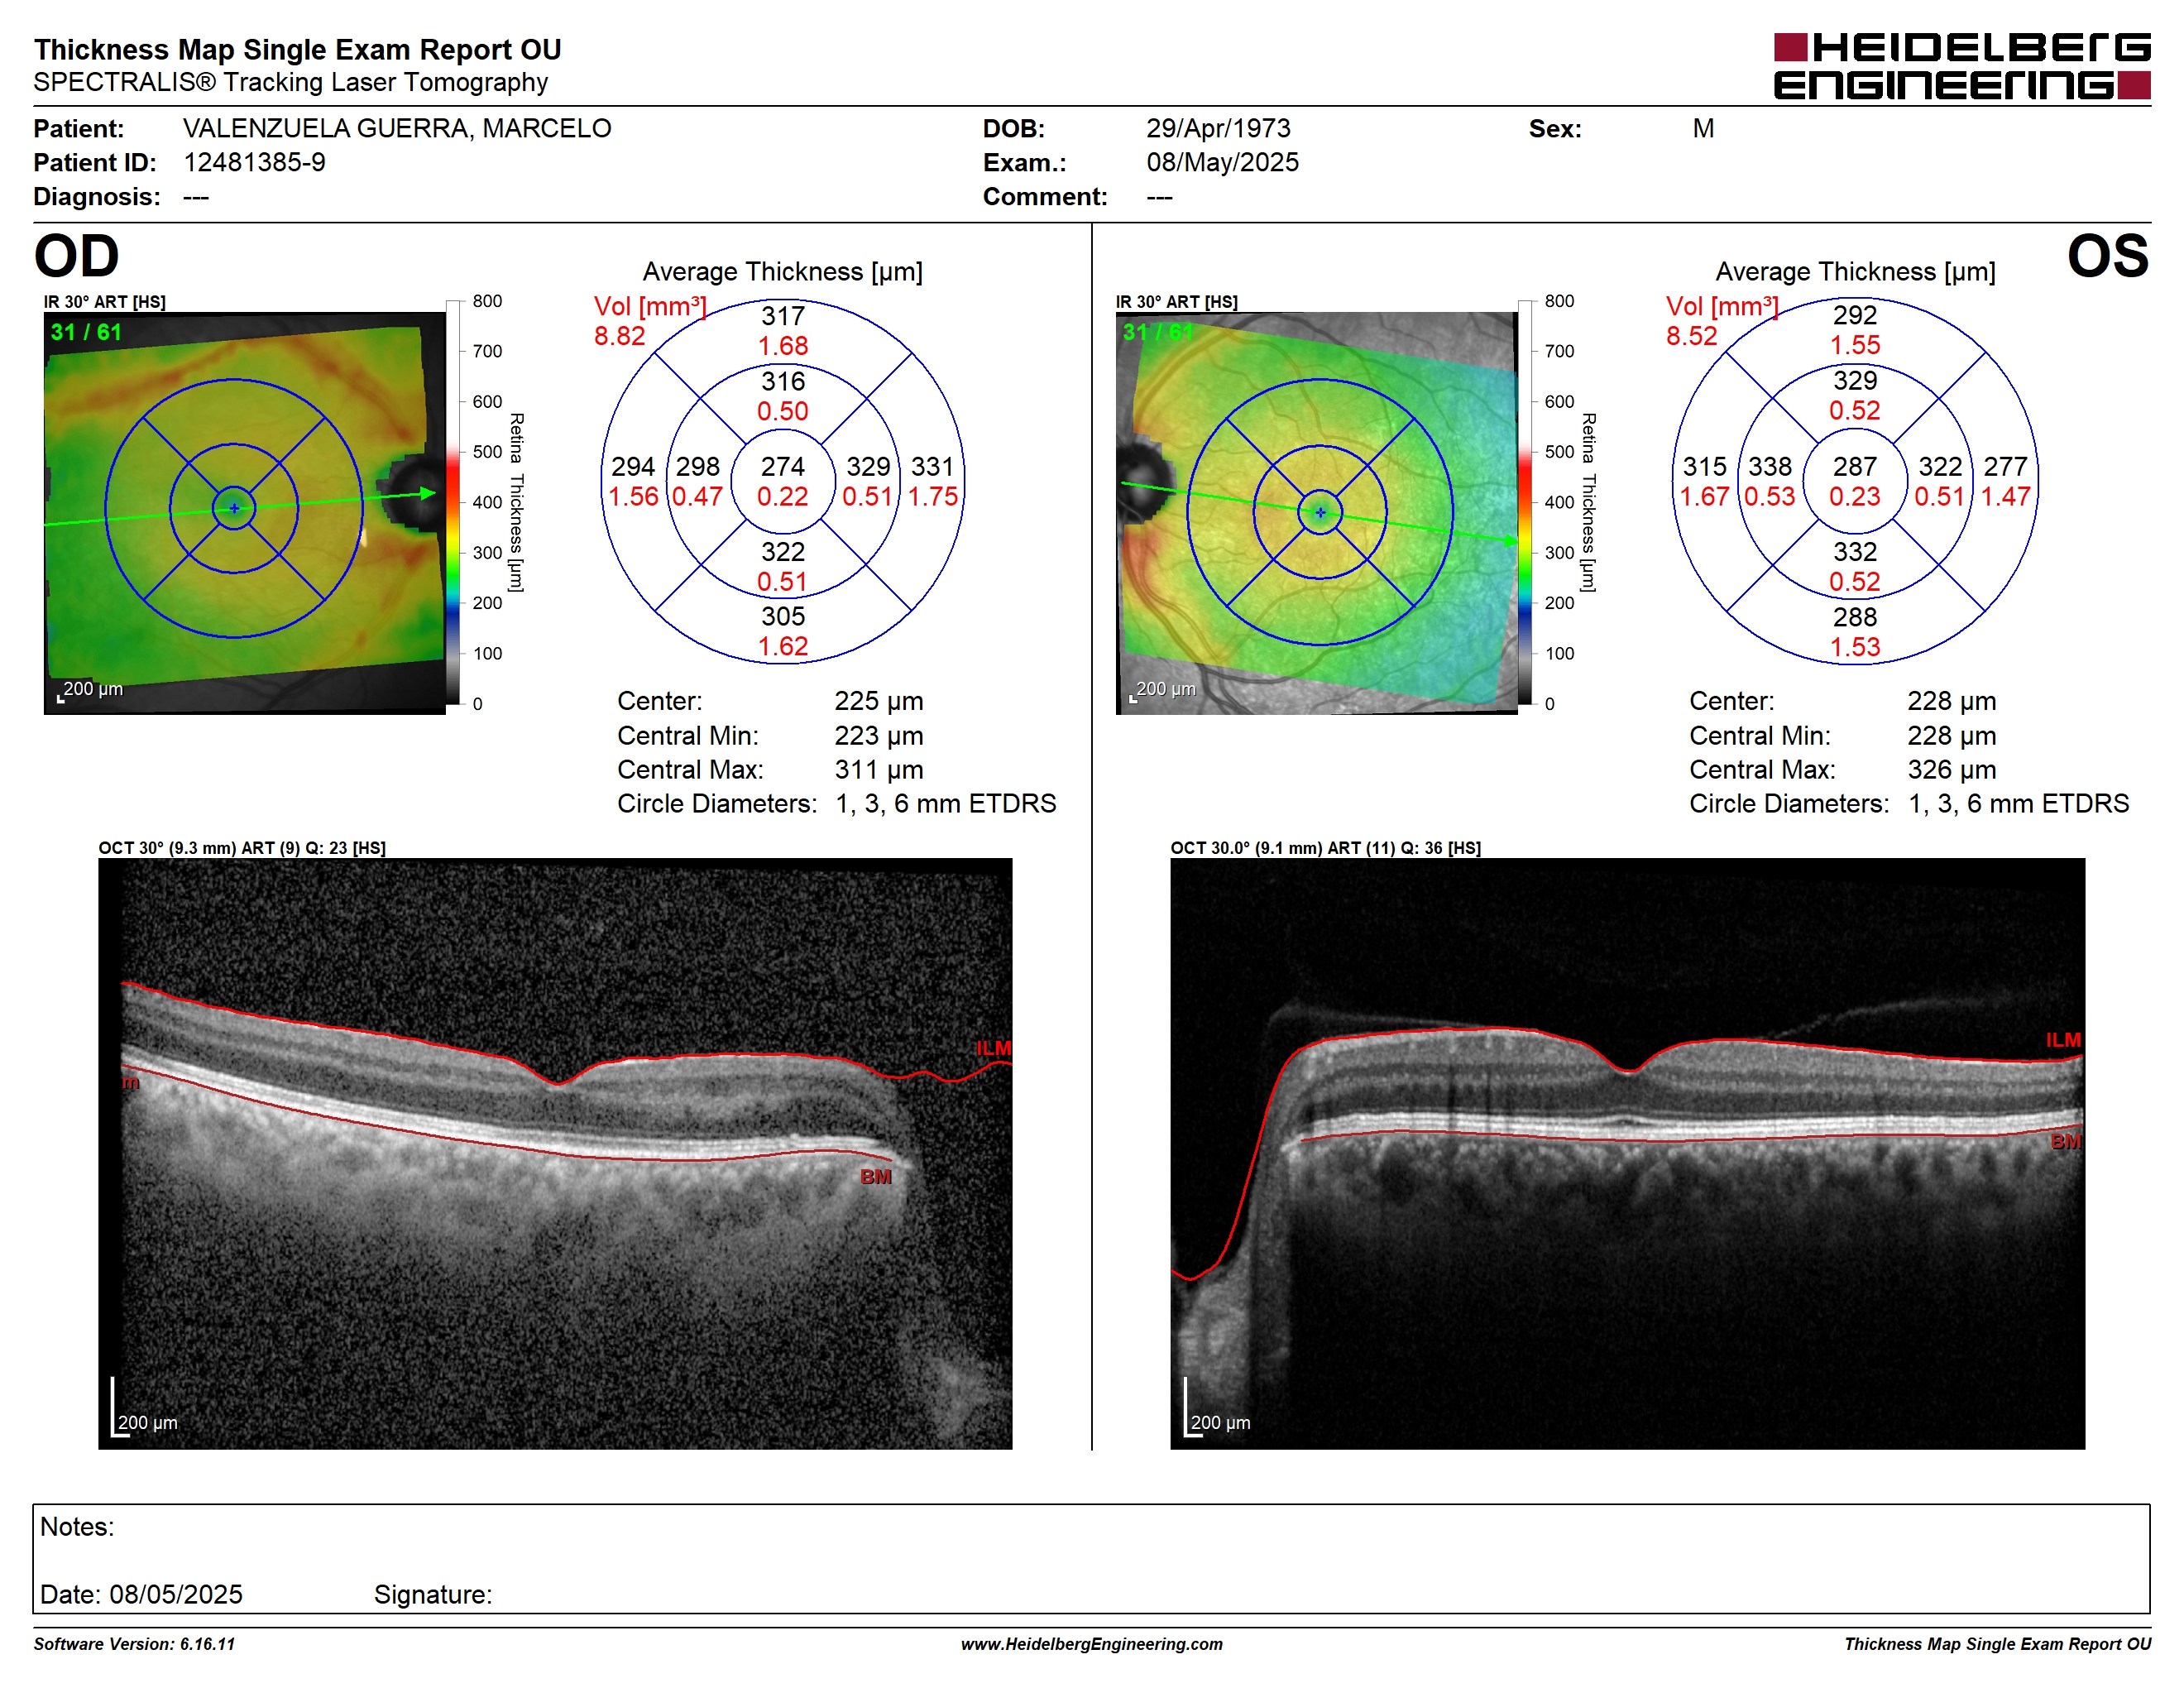2184x1688 pixels.
Task: Click the Heidelberg Engineering logo
Action: click(x=1961, y=66)
